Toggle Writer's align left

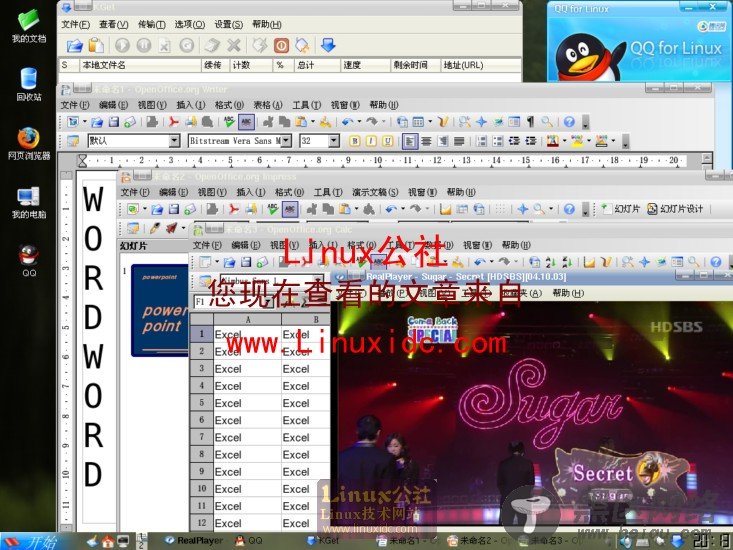pyautogui.click(x=410, y=141)
